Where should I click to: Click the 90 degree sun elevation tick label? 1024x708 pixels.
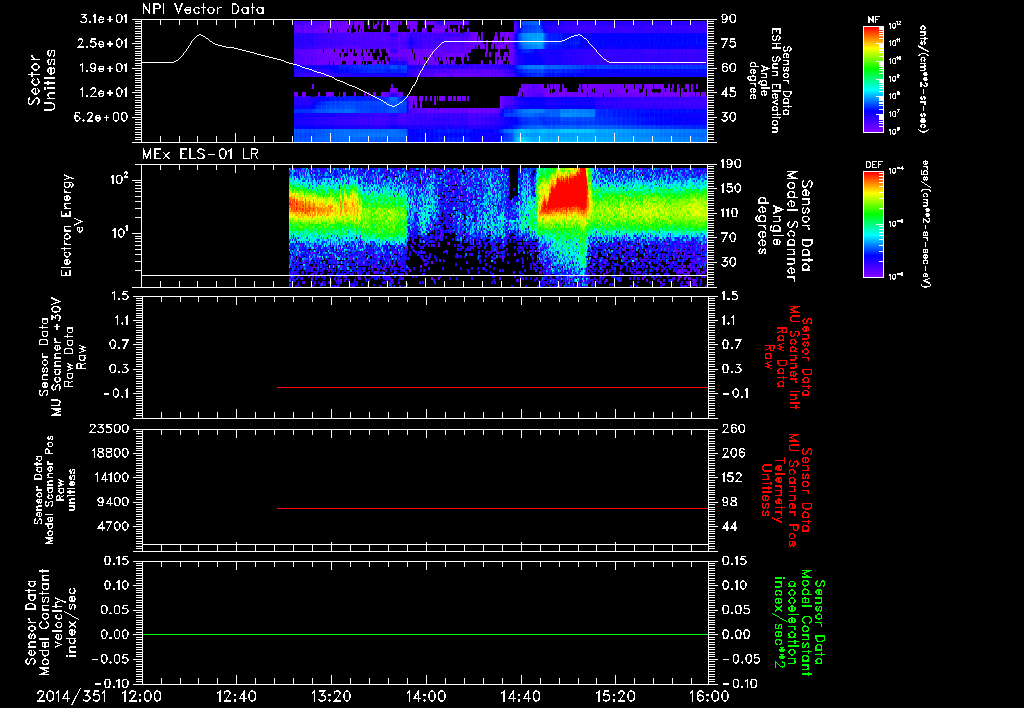point(729,18)
